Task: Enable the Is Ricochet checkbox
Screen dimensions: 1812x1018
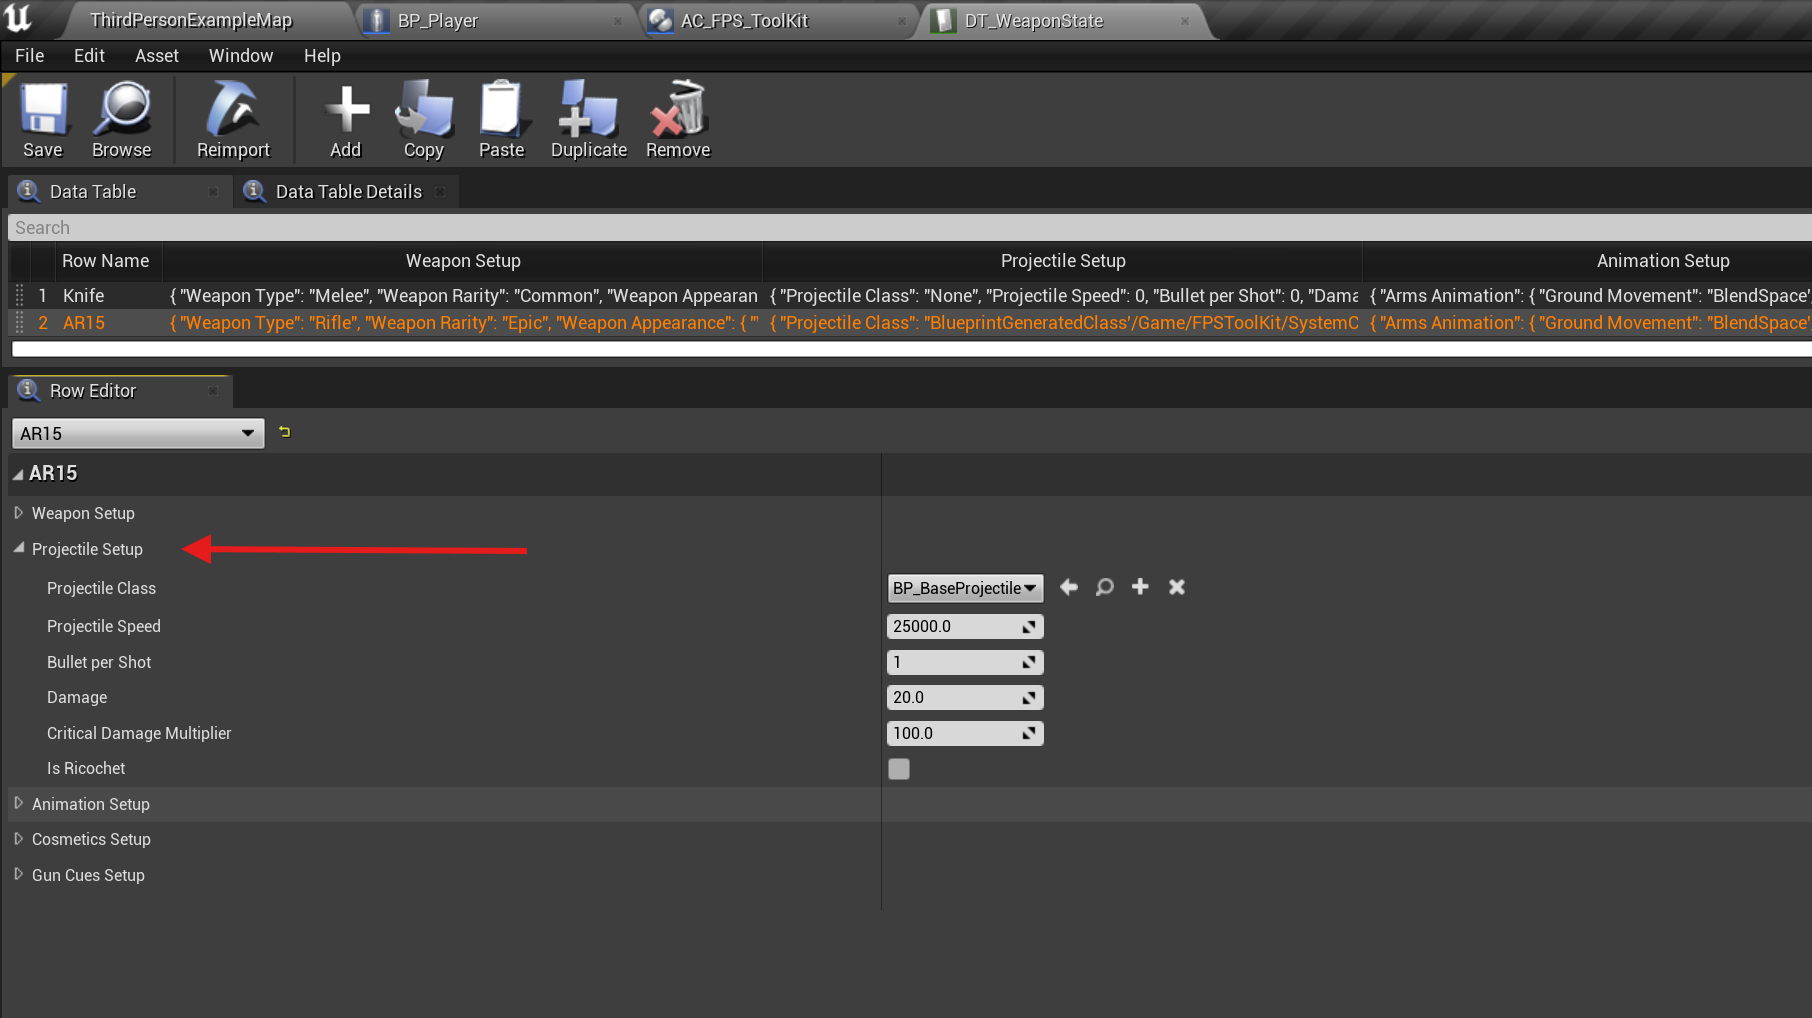Action: click(x=899, y=769)
